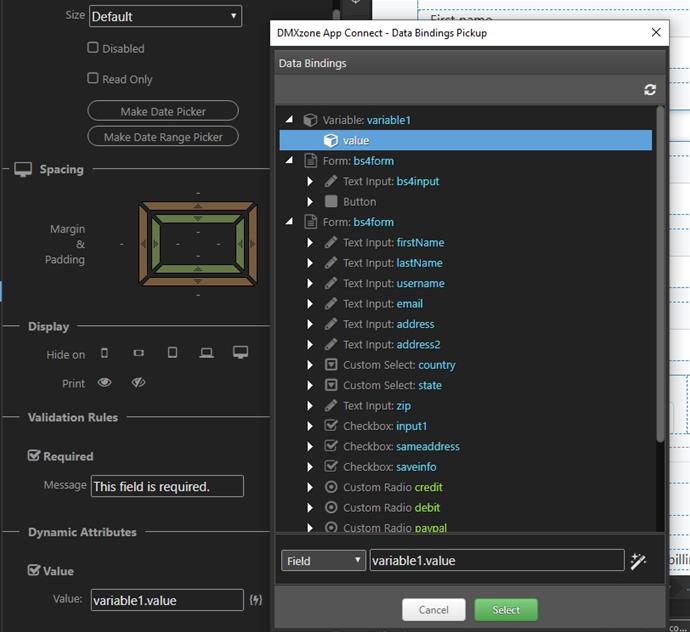Expand Checkbox: saveinfo node
This screenshot has height=632, width=690.
coord(310,467)
